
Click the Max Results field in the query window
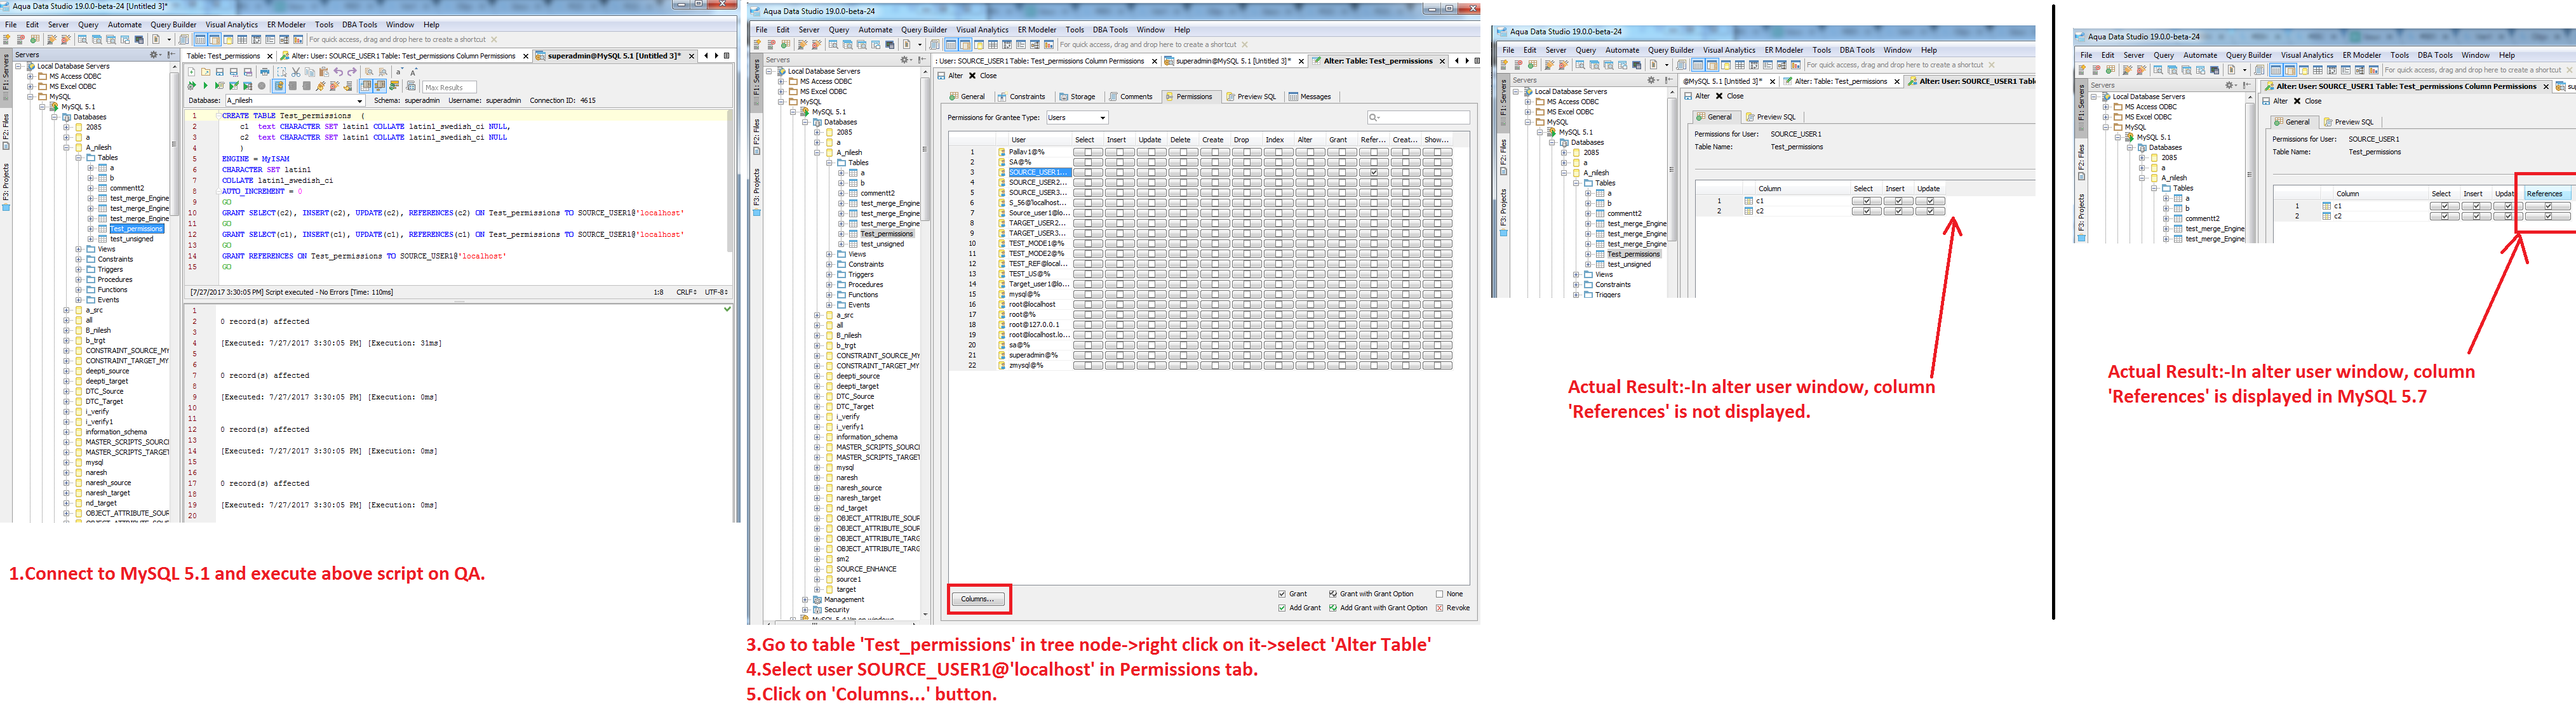pyautogui.click(x=450, y=87)
